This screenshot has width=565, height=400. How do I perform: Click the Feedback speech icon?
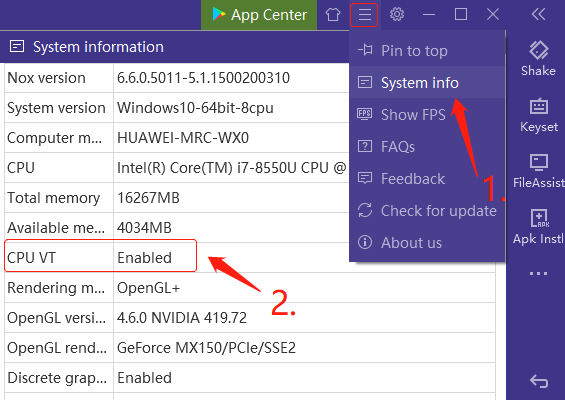pos(365,178)
